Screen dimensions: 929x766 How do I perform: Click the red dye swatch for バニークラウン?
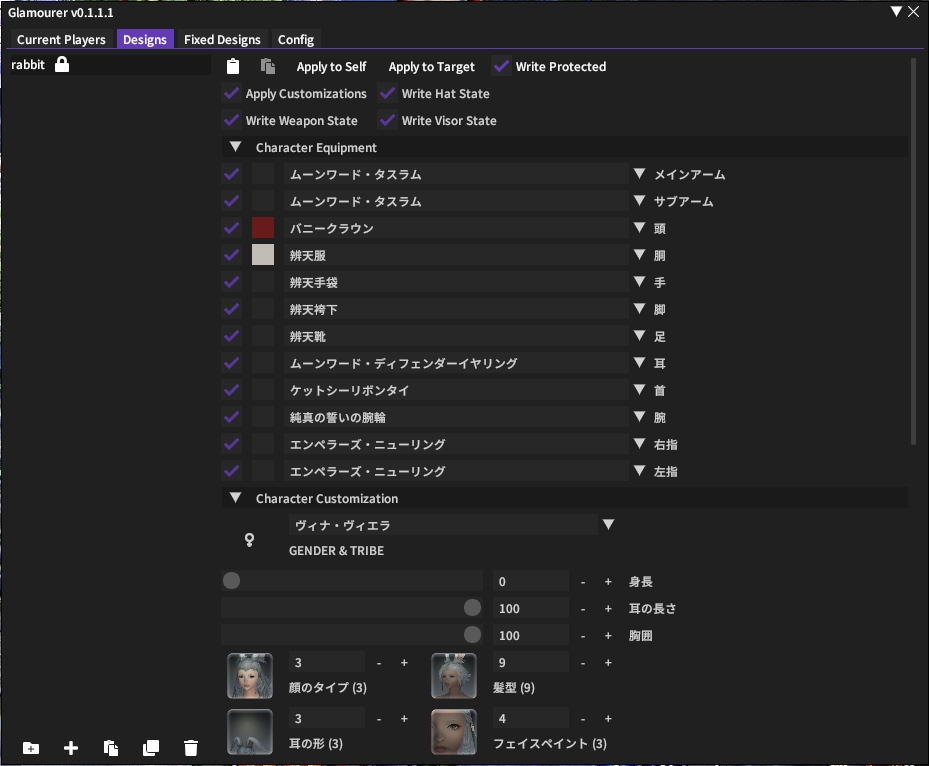(263, 228)
